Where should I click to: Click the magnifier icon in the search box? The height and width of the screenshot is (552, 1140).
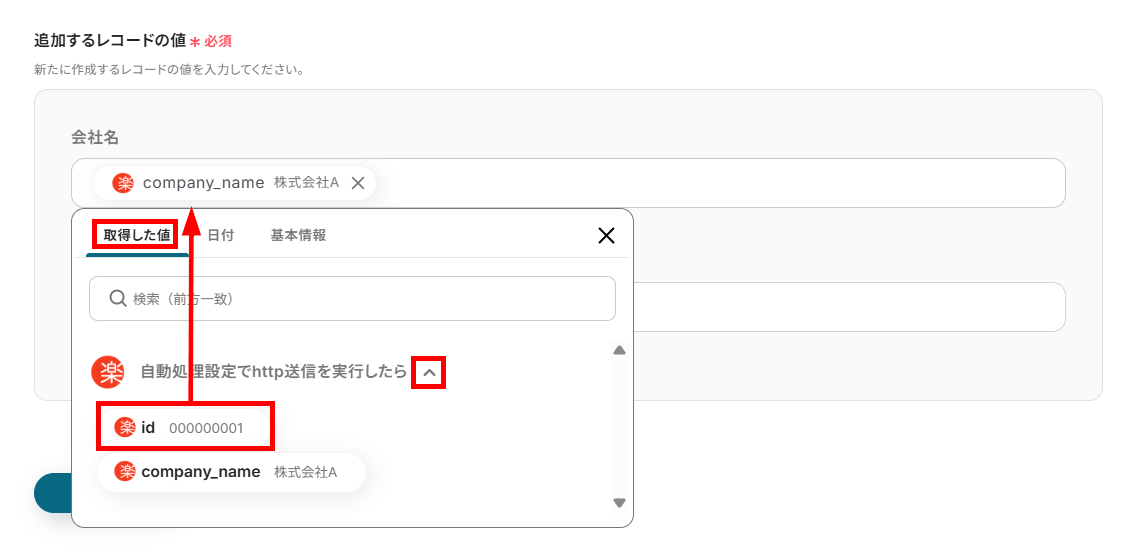[117, 298]
